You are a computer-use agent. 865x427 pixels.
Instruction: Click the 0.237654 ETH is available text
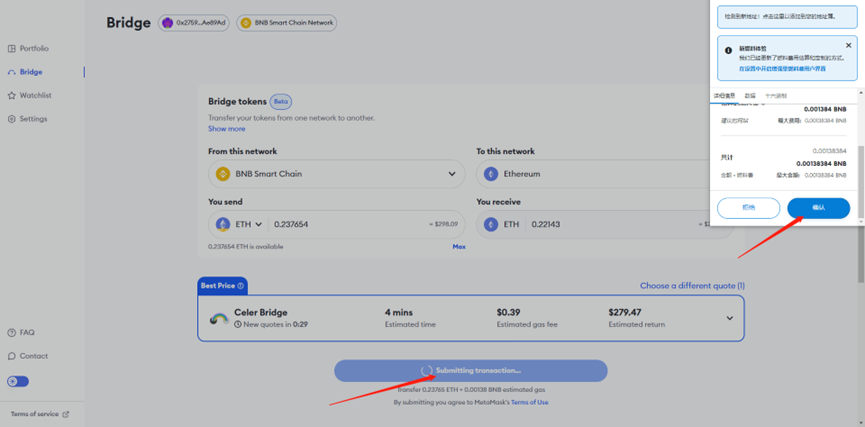point(245,247)
